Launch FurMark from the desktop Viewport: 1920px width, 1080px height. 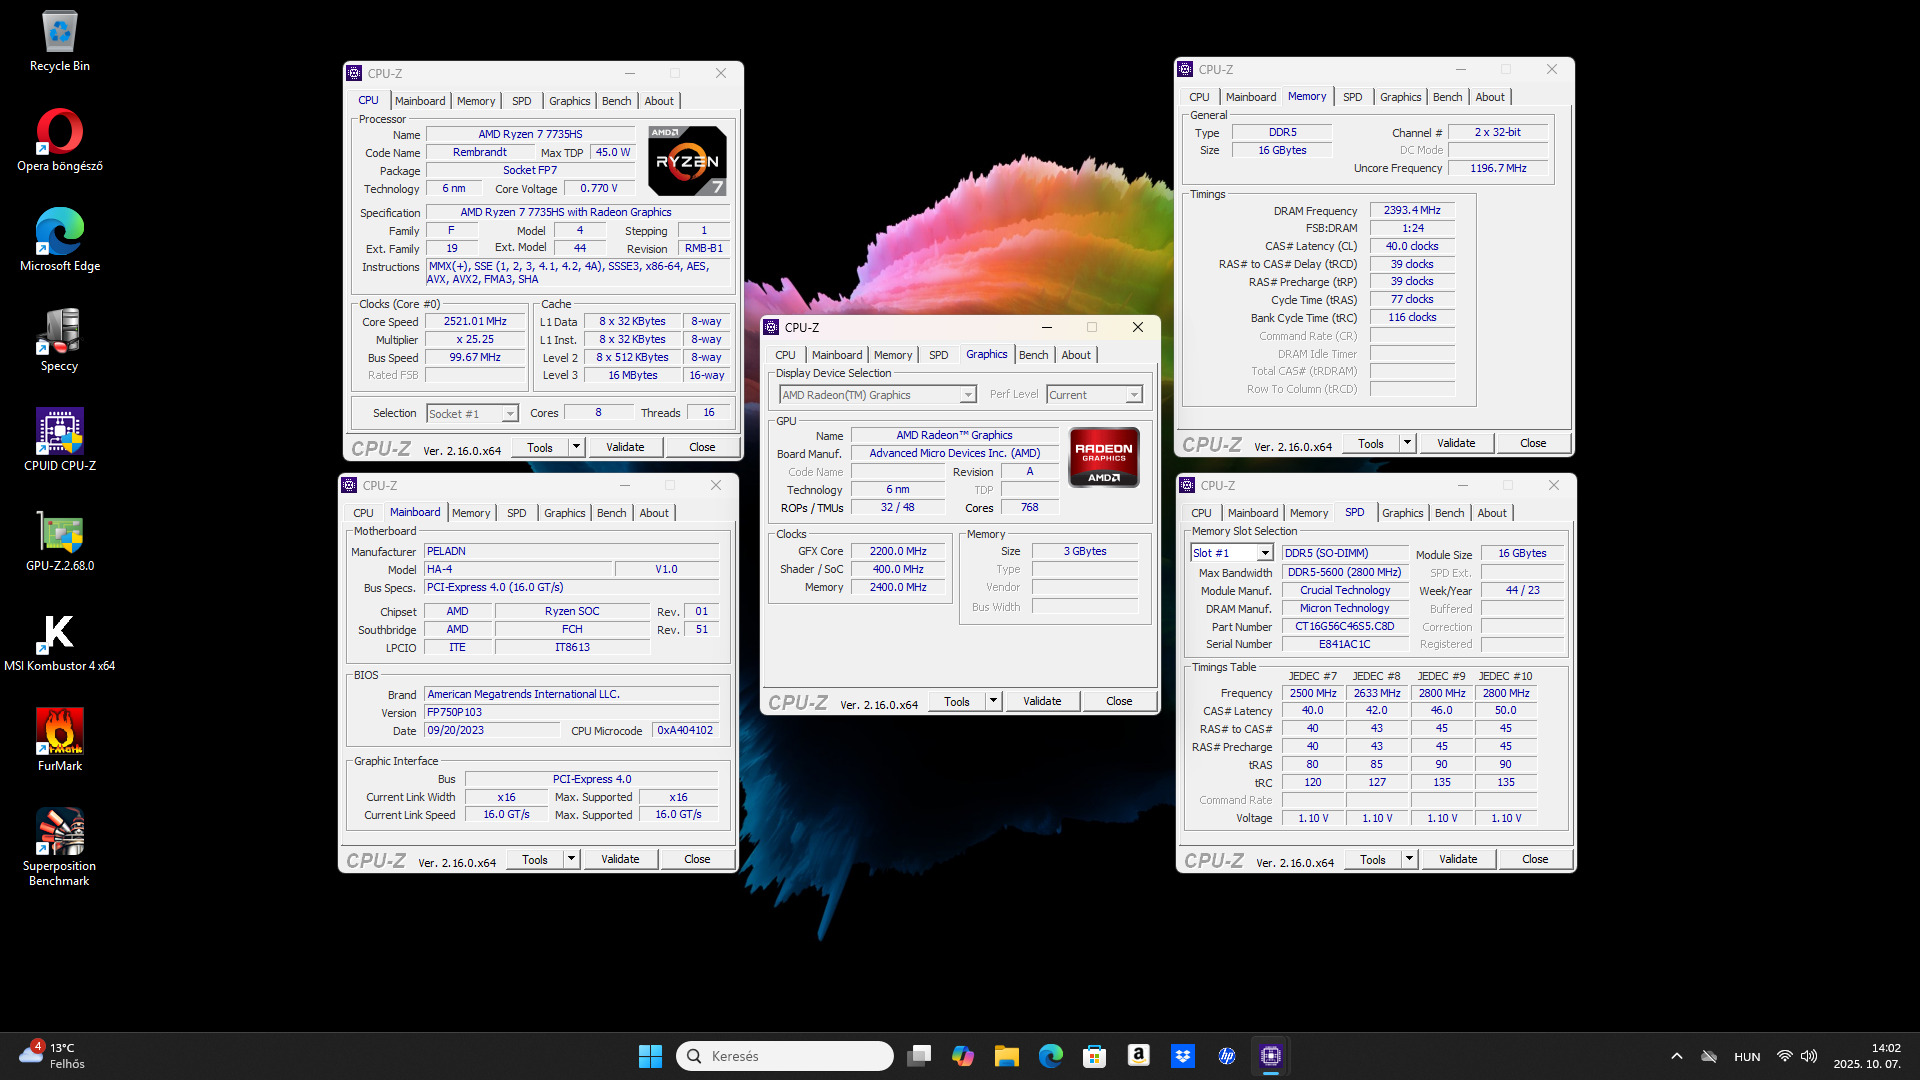pyautogui.click(x=60, y=741)
